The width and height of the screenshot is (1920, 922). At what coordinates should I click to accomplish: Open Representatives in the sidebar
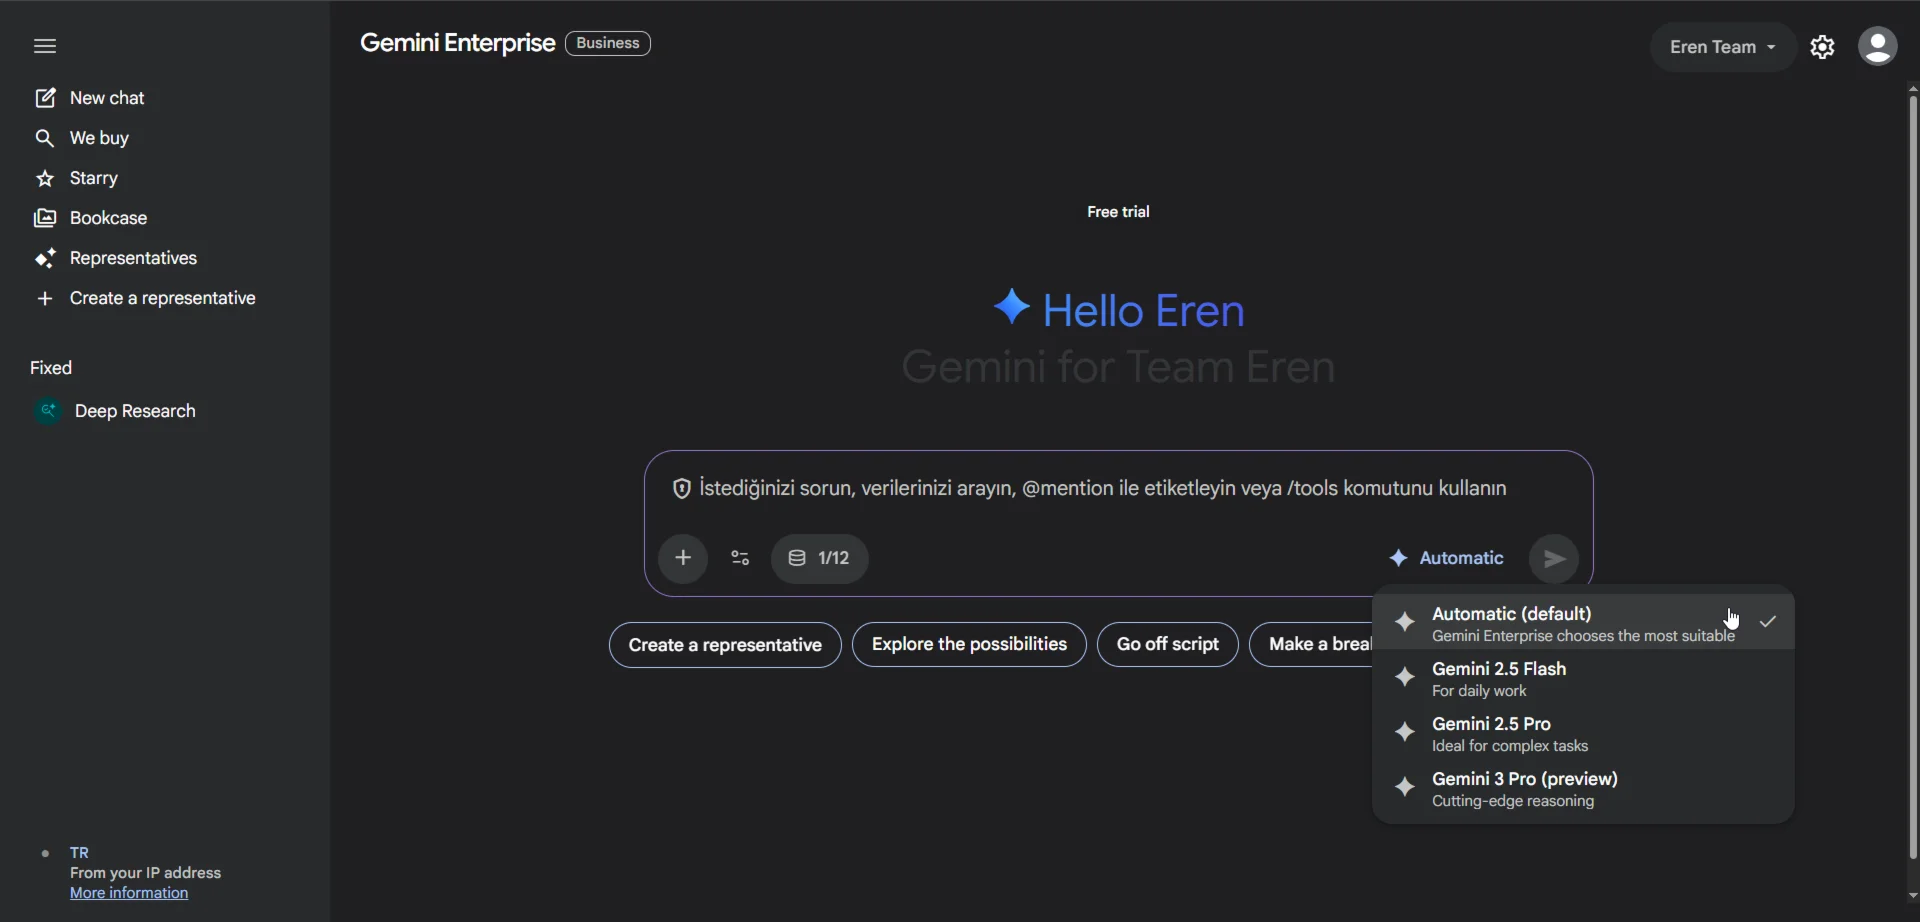(133, 258)
